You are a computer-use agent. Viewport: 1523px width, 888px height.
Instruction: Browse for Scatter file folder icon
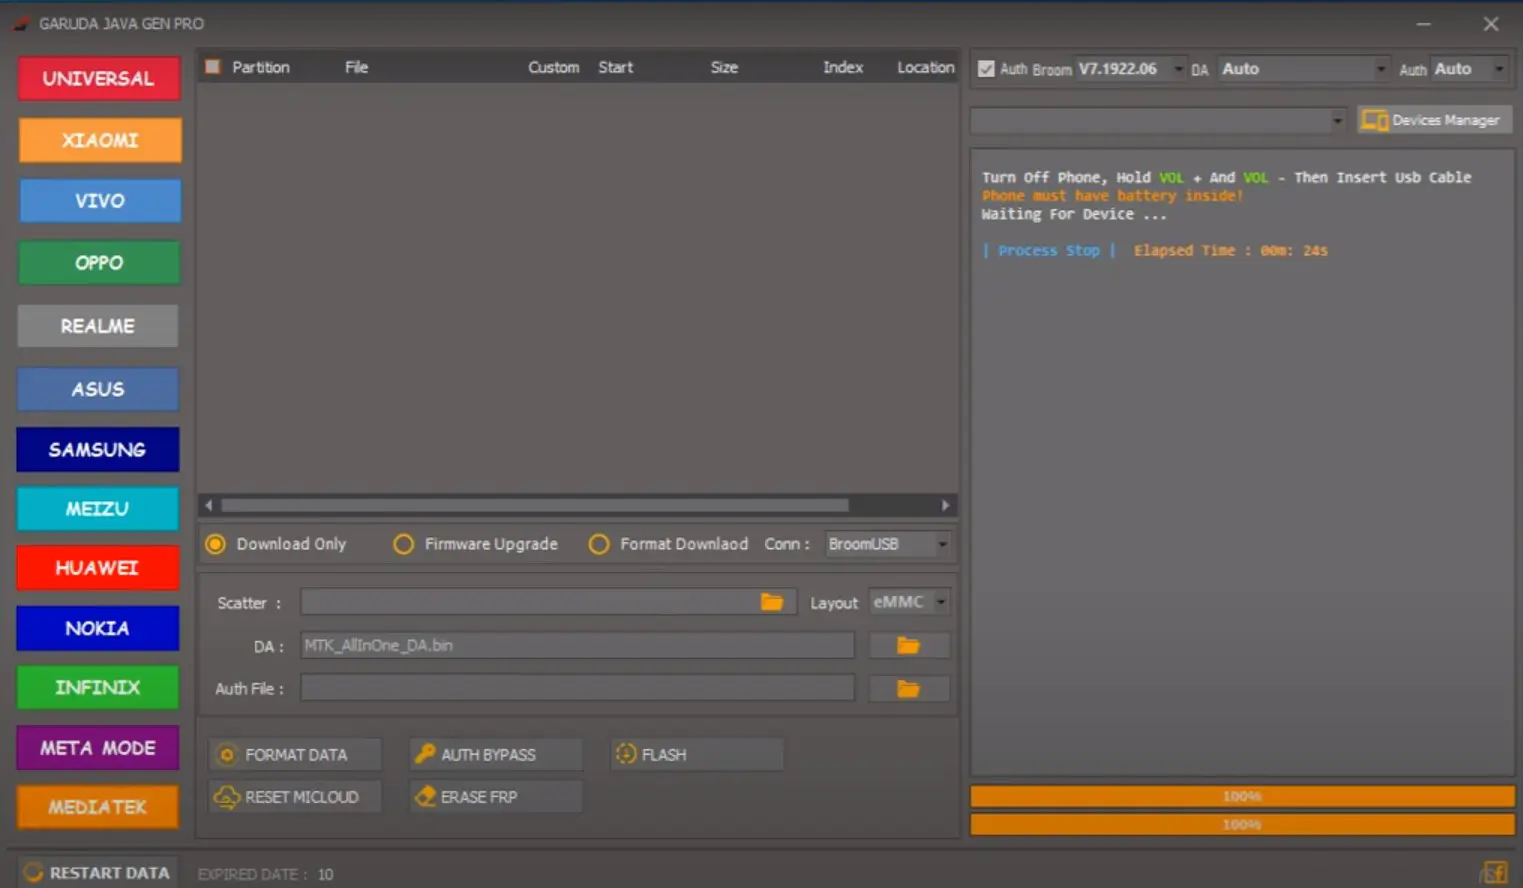click(x=772, y=602)
